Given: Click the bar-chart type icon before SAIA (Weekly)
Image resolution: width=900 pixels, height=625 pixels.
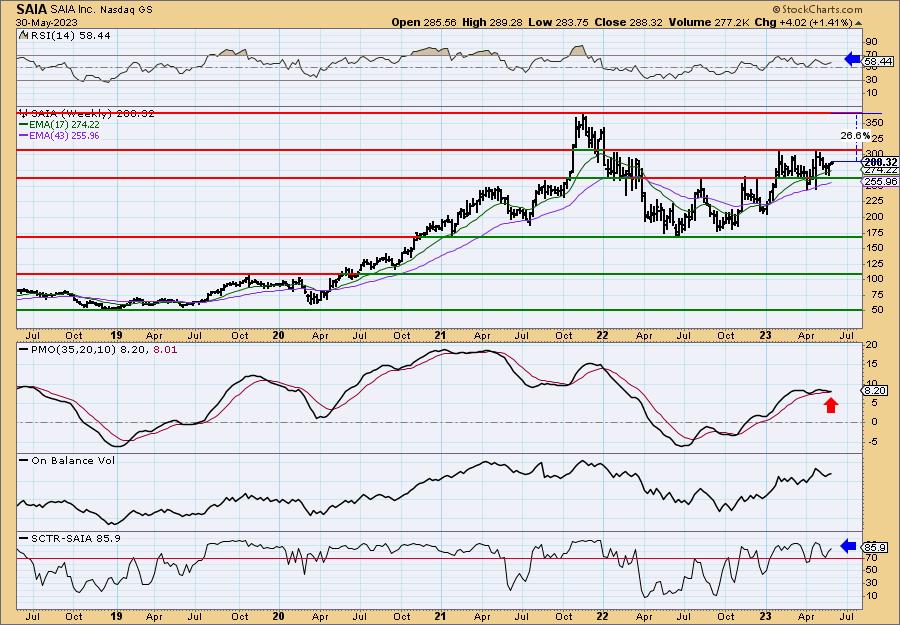Looking at the screenshot, I should [x=24, y=113].
